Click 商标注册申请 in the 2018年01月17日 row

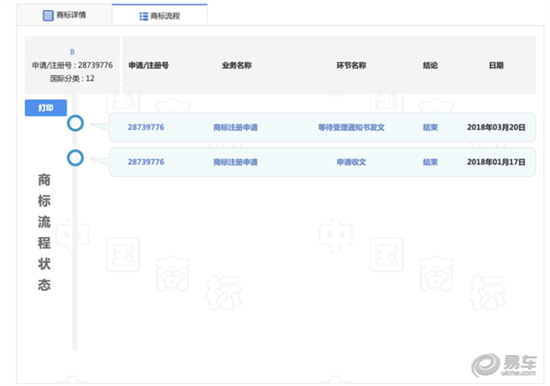coord(235,162)
